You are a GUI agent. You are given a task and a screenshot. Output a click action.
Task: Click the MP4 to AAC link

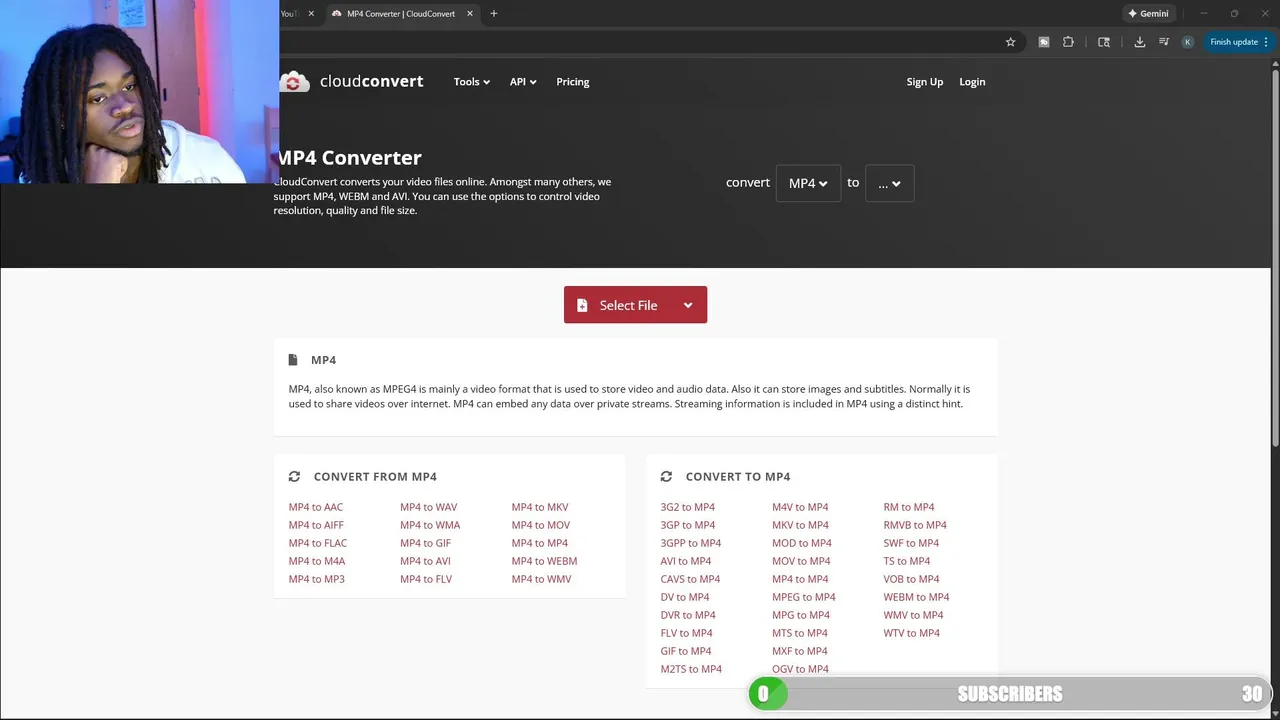[x=316, y=507]
